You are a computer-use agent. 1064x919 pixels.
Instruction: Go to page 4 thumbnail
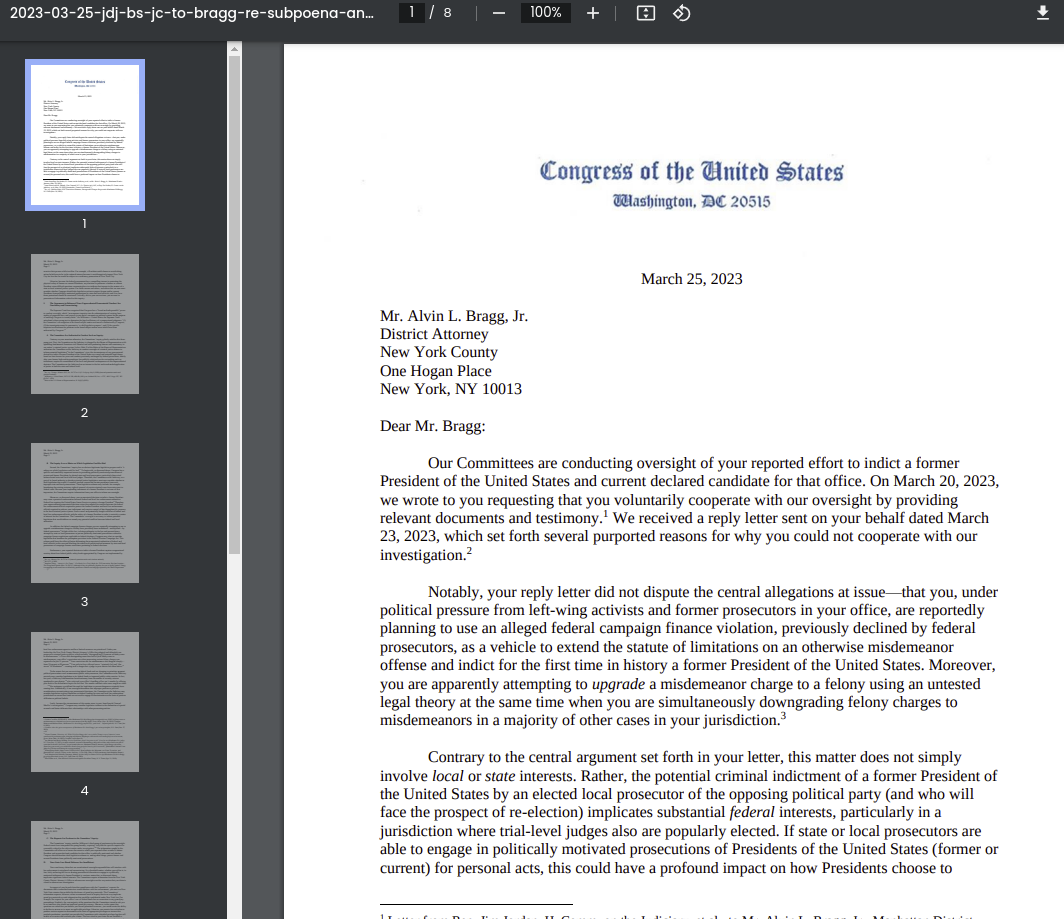85,702
